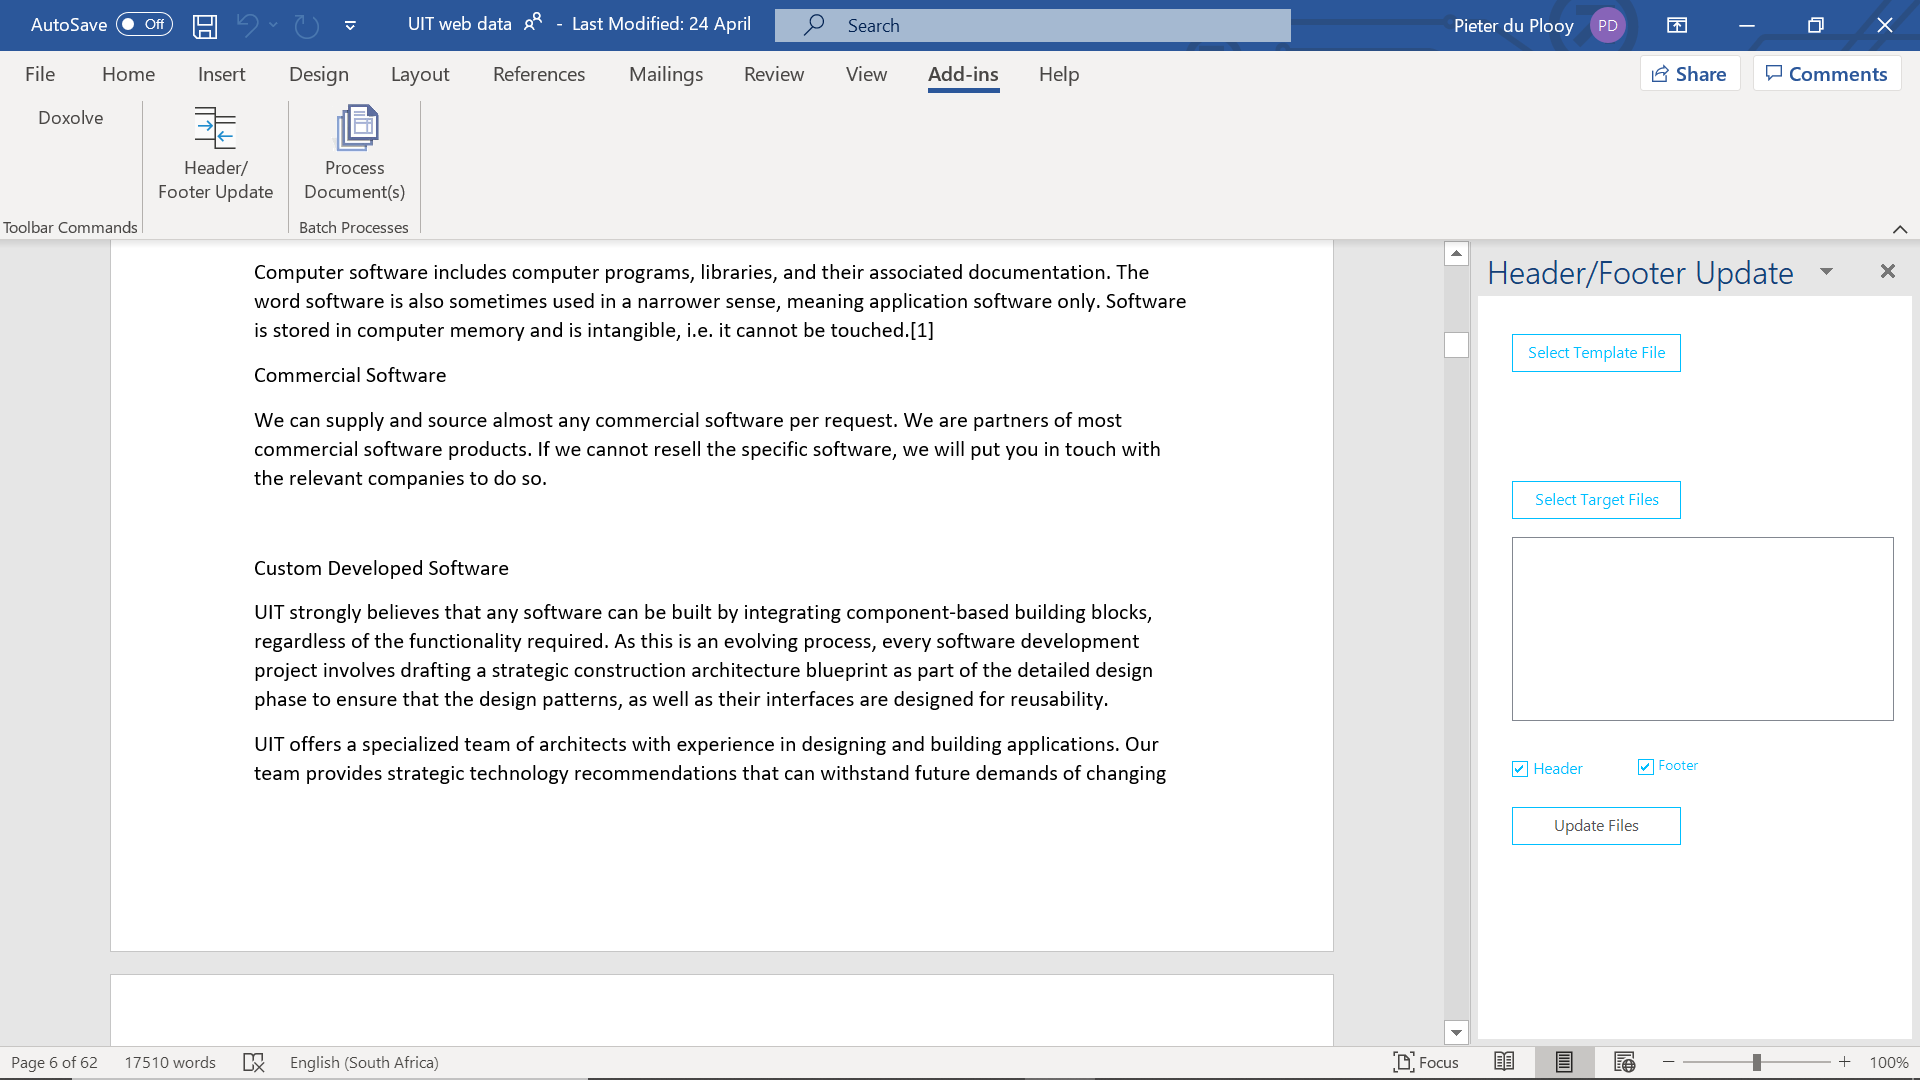Click the Update Files button
Screen dimensions: 1920x1080
1596,826
